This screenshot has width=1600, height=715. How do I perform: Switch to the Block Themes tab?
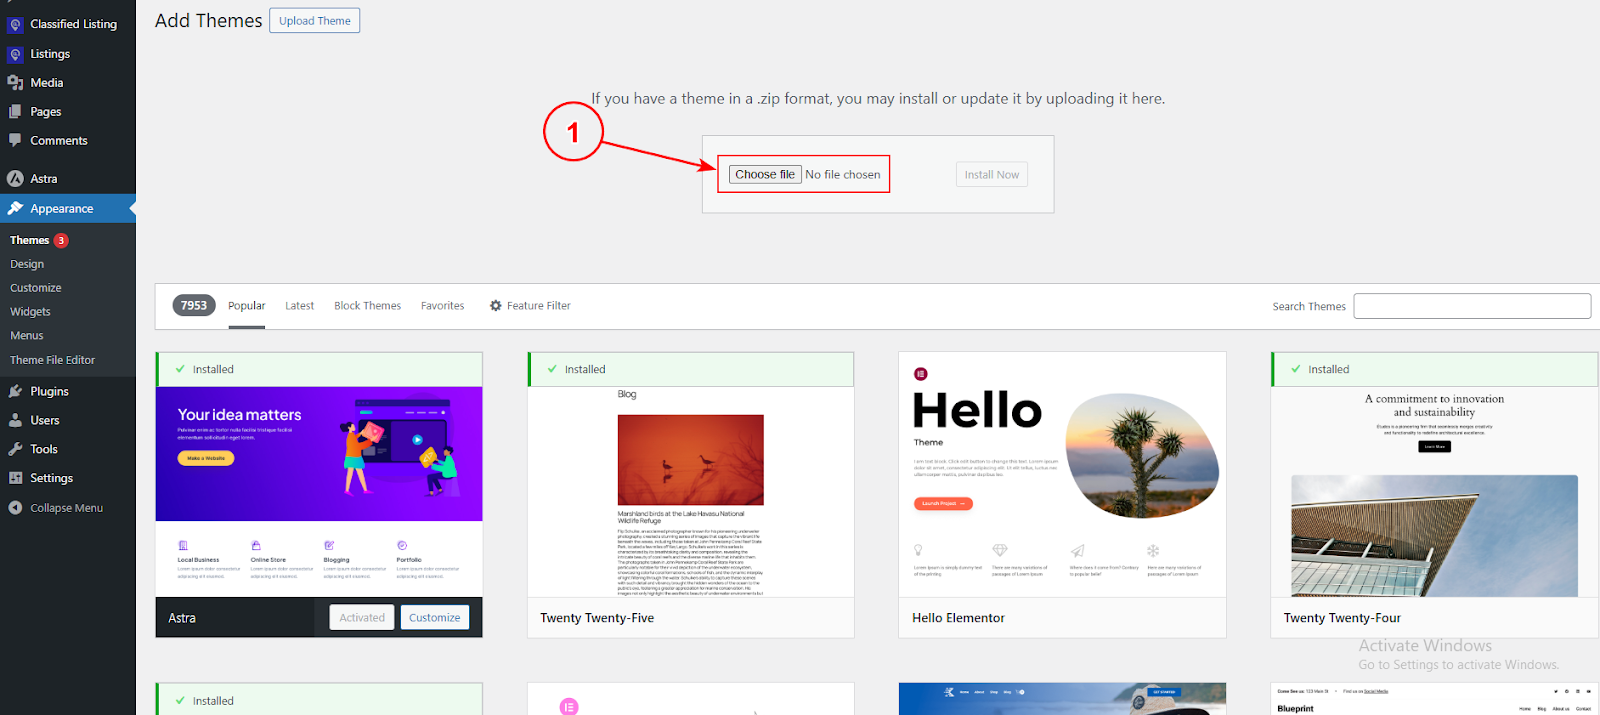(x=367, y=306)
